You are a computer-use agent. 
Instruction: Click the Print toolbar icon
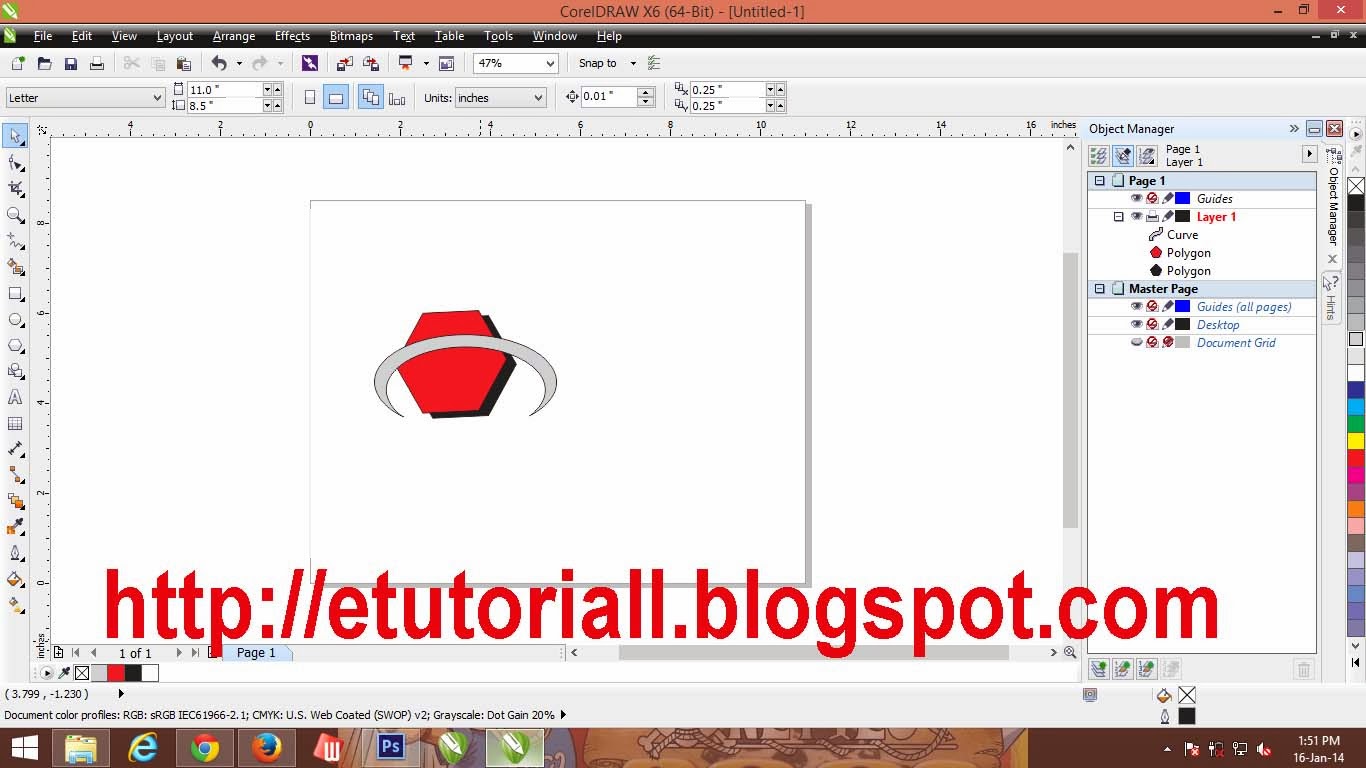click(97, 63)
